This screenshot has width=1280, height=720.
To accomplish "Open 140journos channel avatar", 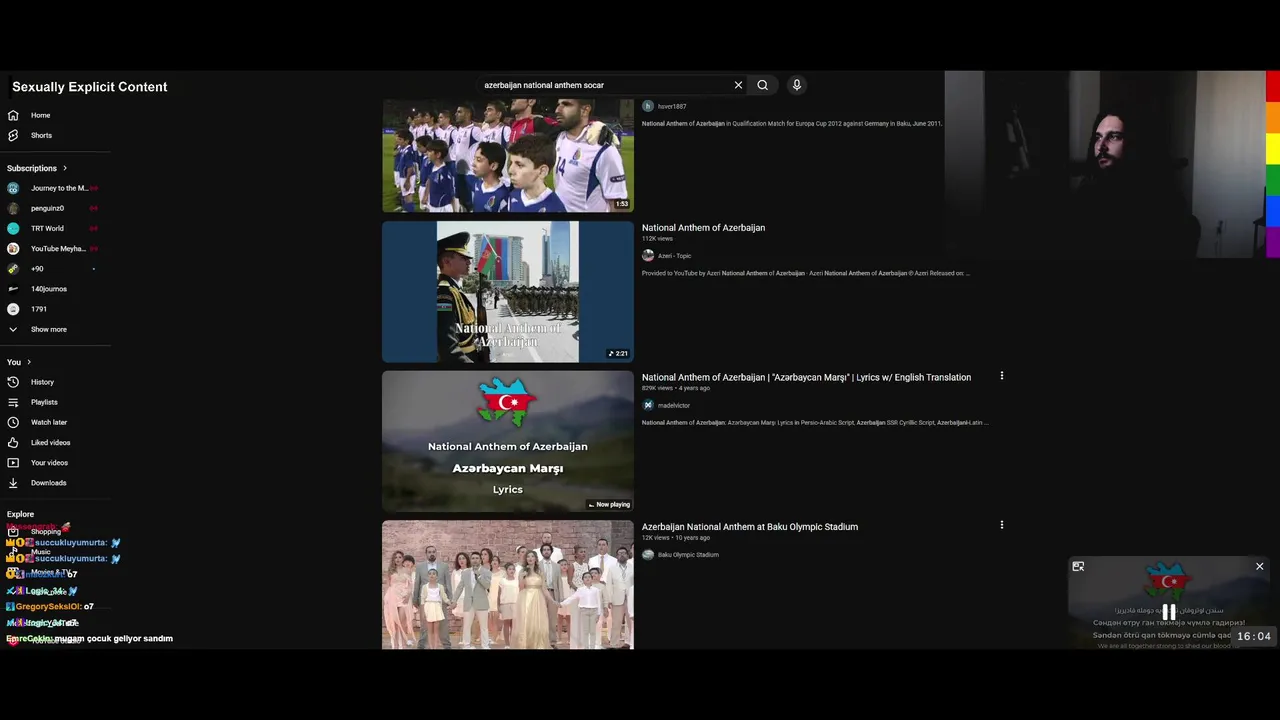I will (x=13, y=289).
